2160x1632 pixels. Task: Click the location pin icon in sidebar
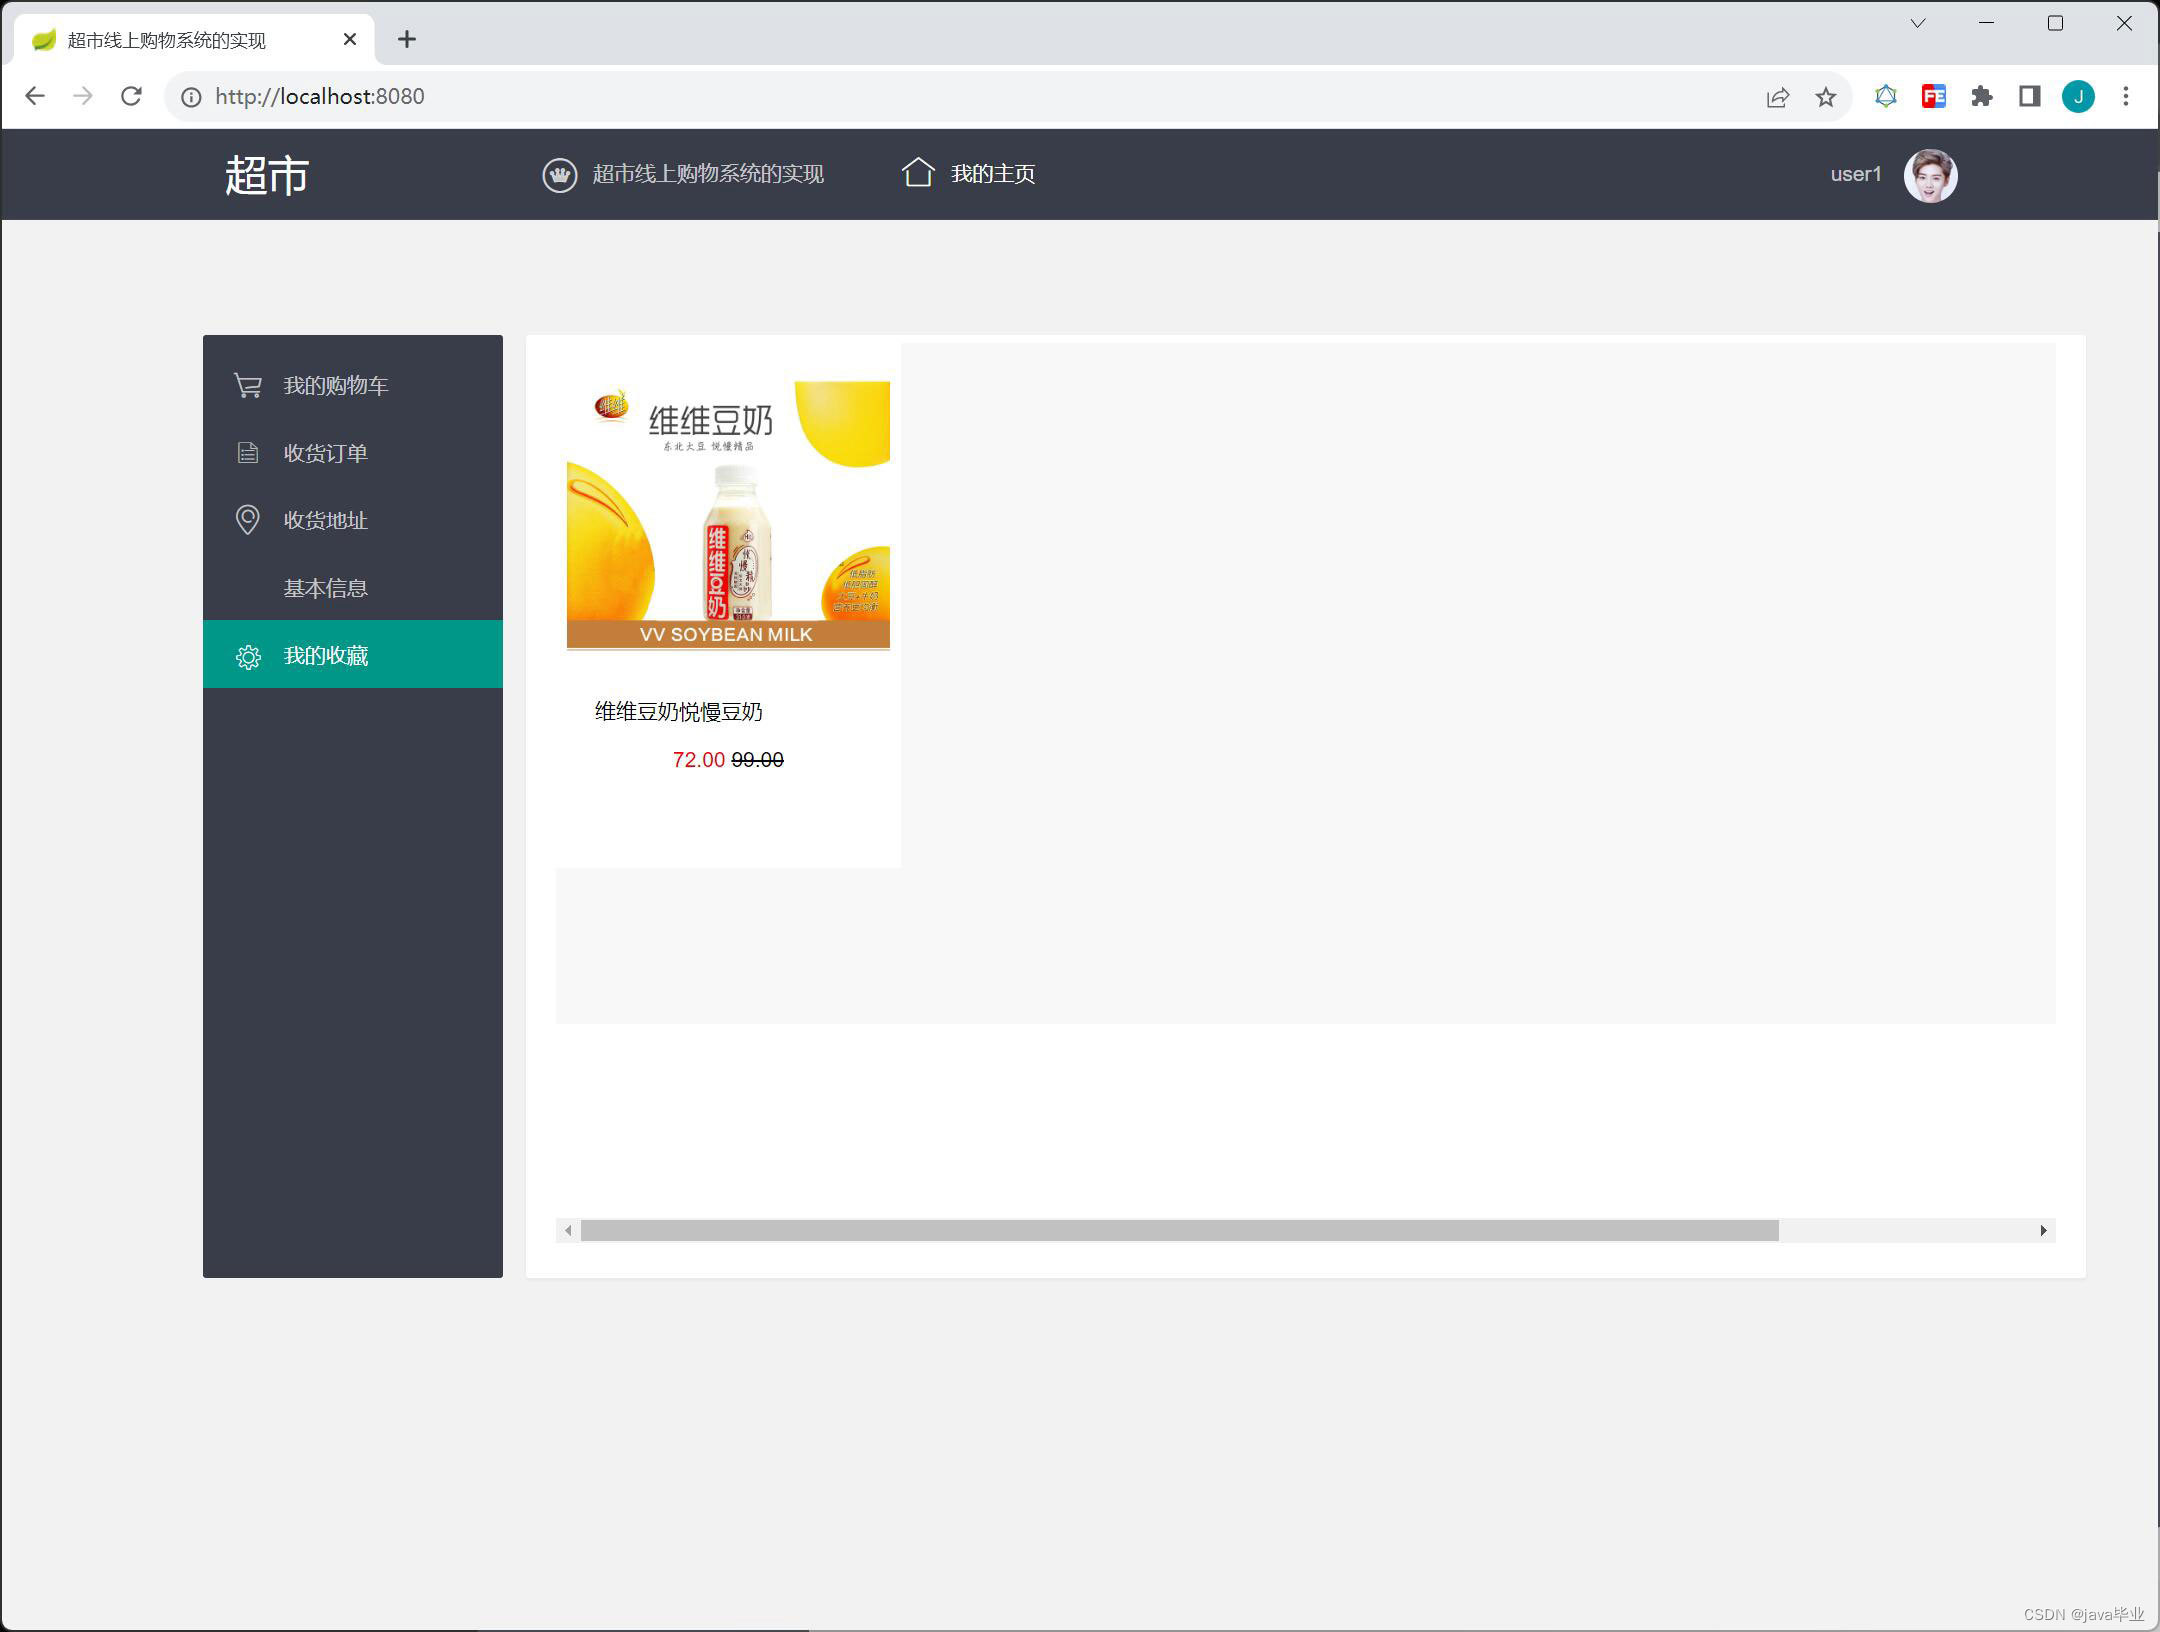click(247, 520)
